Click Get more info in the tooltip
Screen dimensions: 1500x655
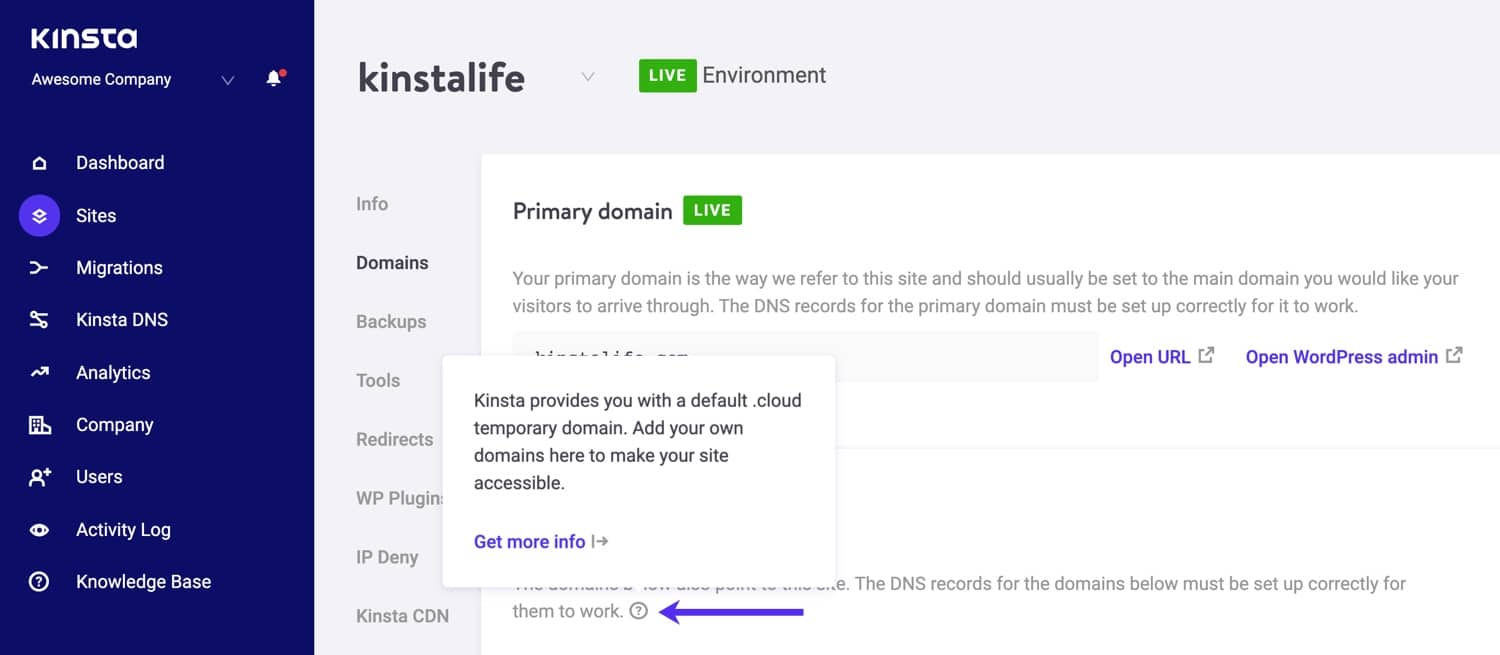pos(530,541)
